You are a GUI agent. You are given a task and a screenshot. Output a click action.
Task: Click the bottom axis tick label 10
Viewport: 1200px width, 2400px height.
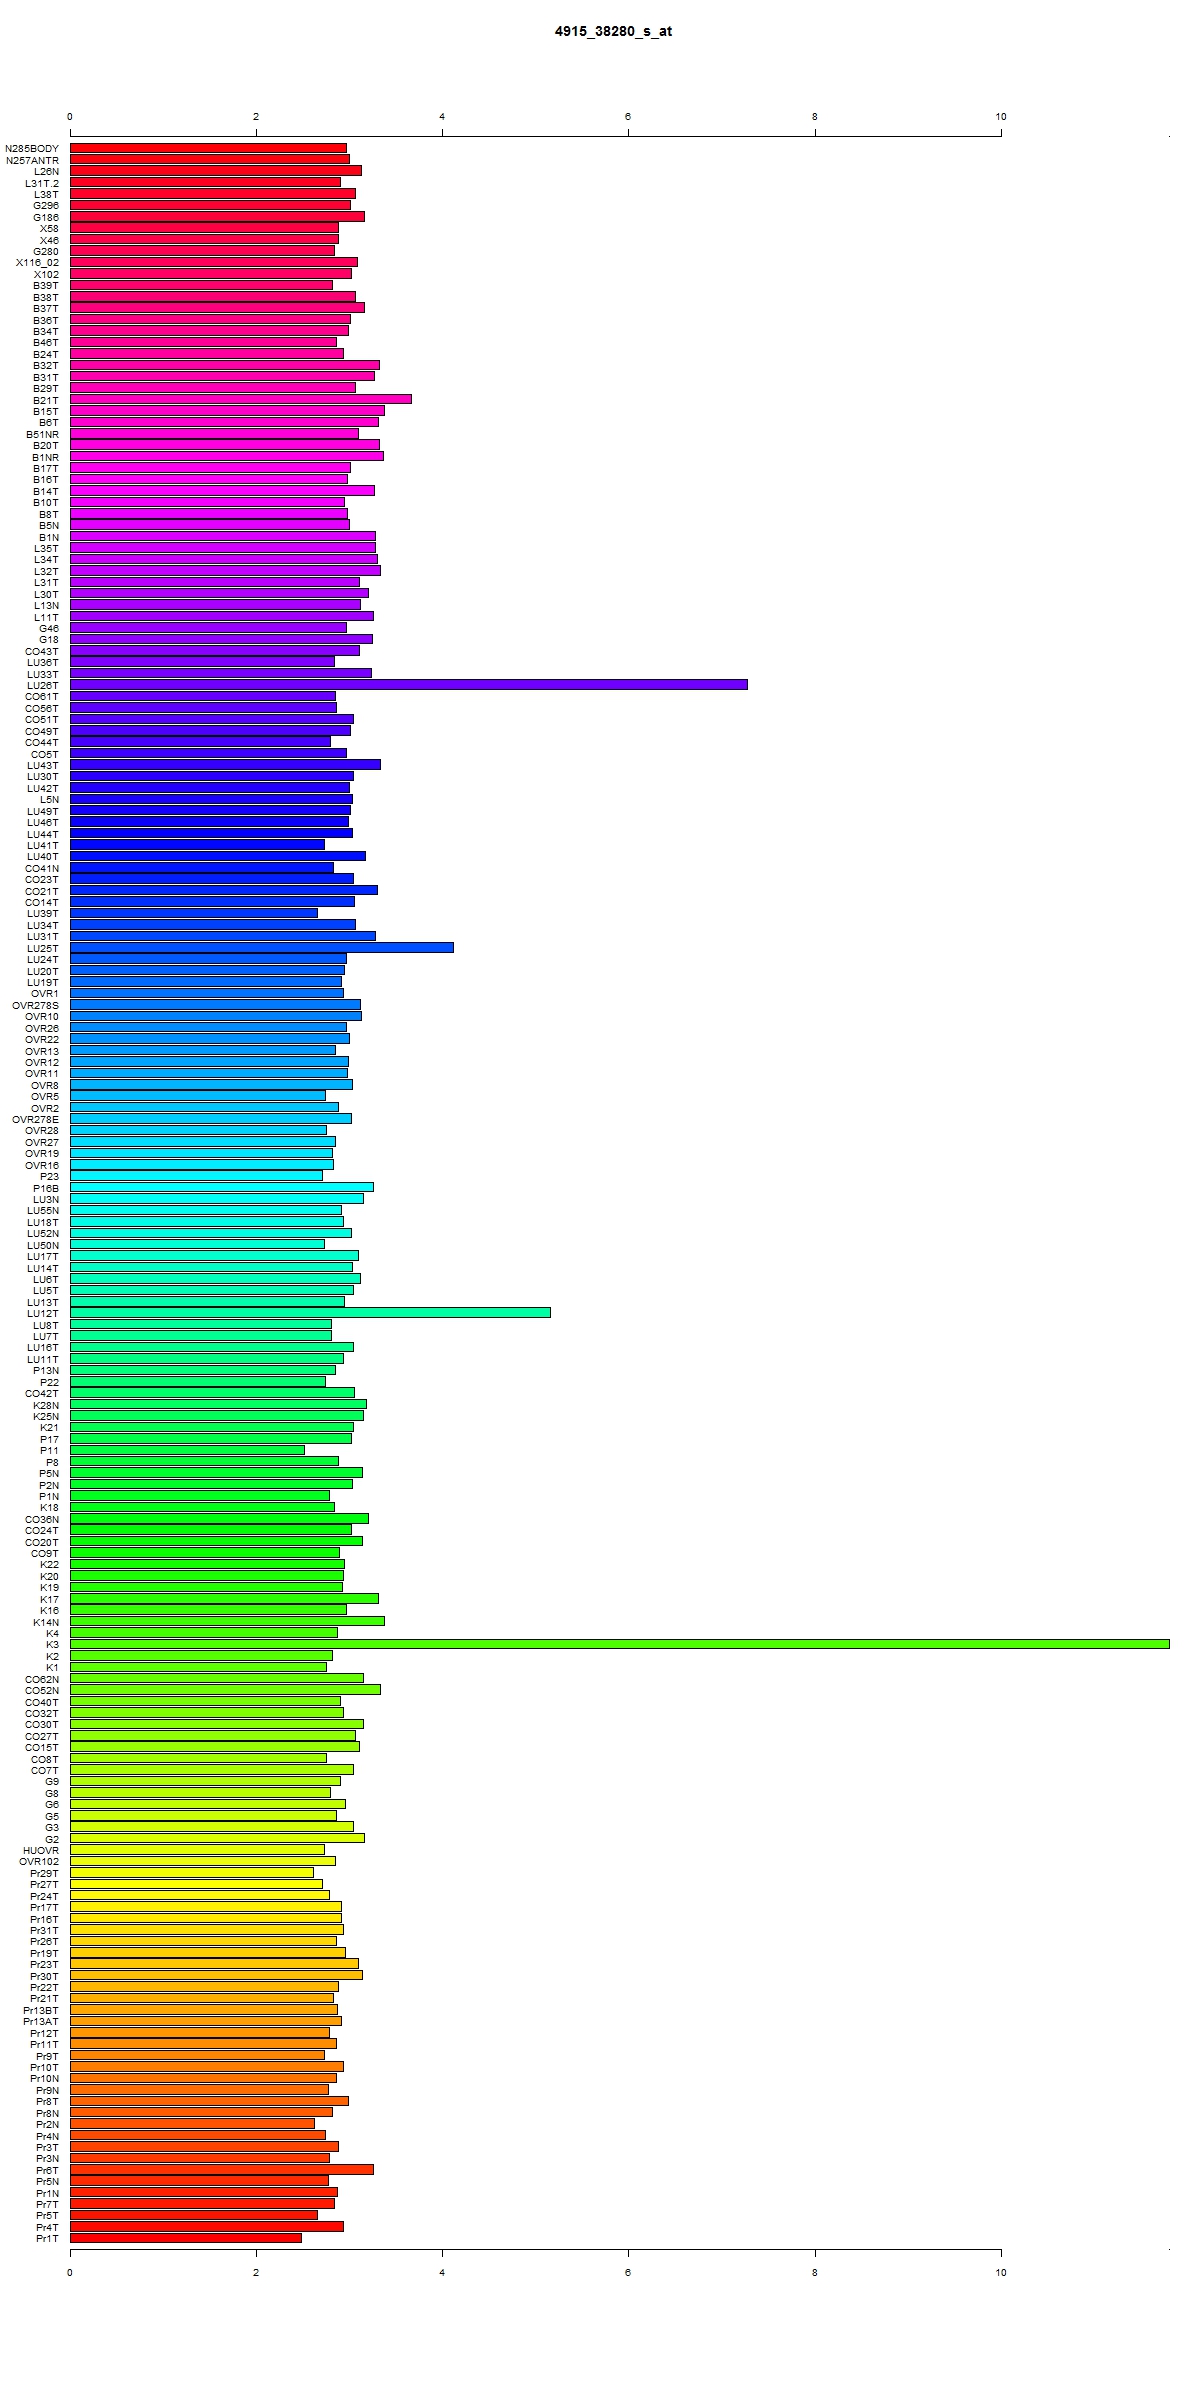pyautogui.click(x=1001, y=2272)
